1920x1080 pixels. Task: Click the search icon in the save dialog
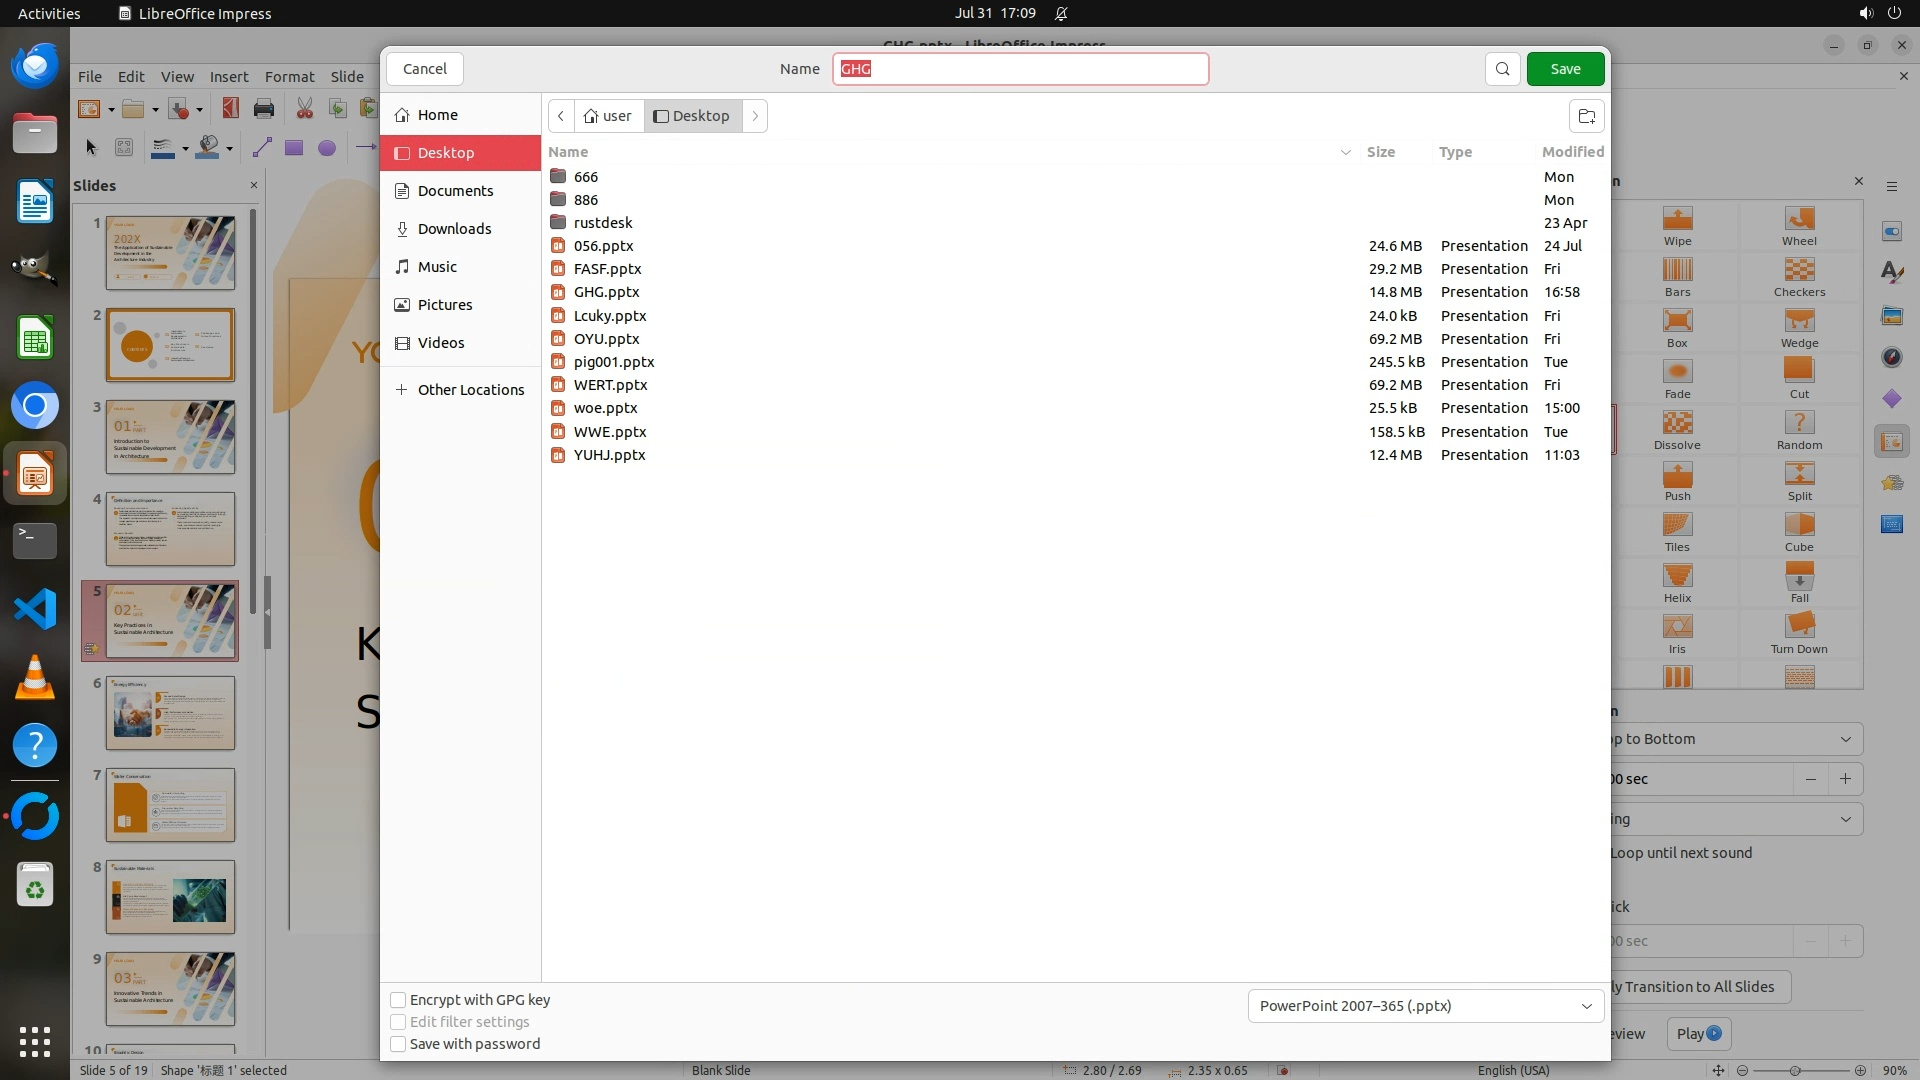pyautogui.click(x=1502, y=69)
